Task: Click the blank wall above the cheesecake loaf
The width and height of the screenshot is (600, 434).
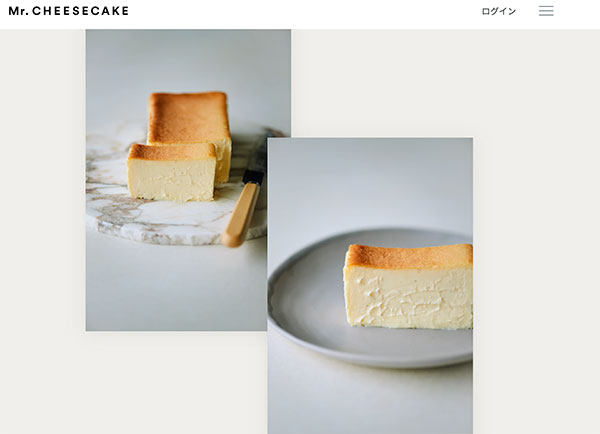Action: 188,59
